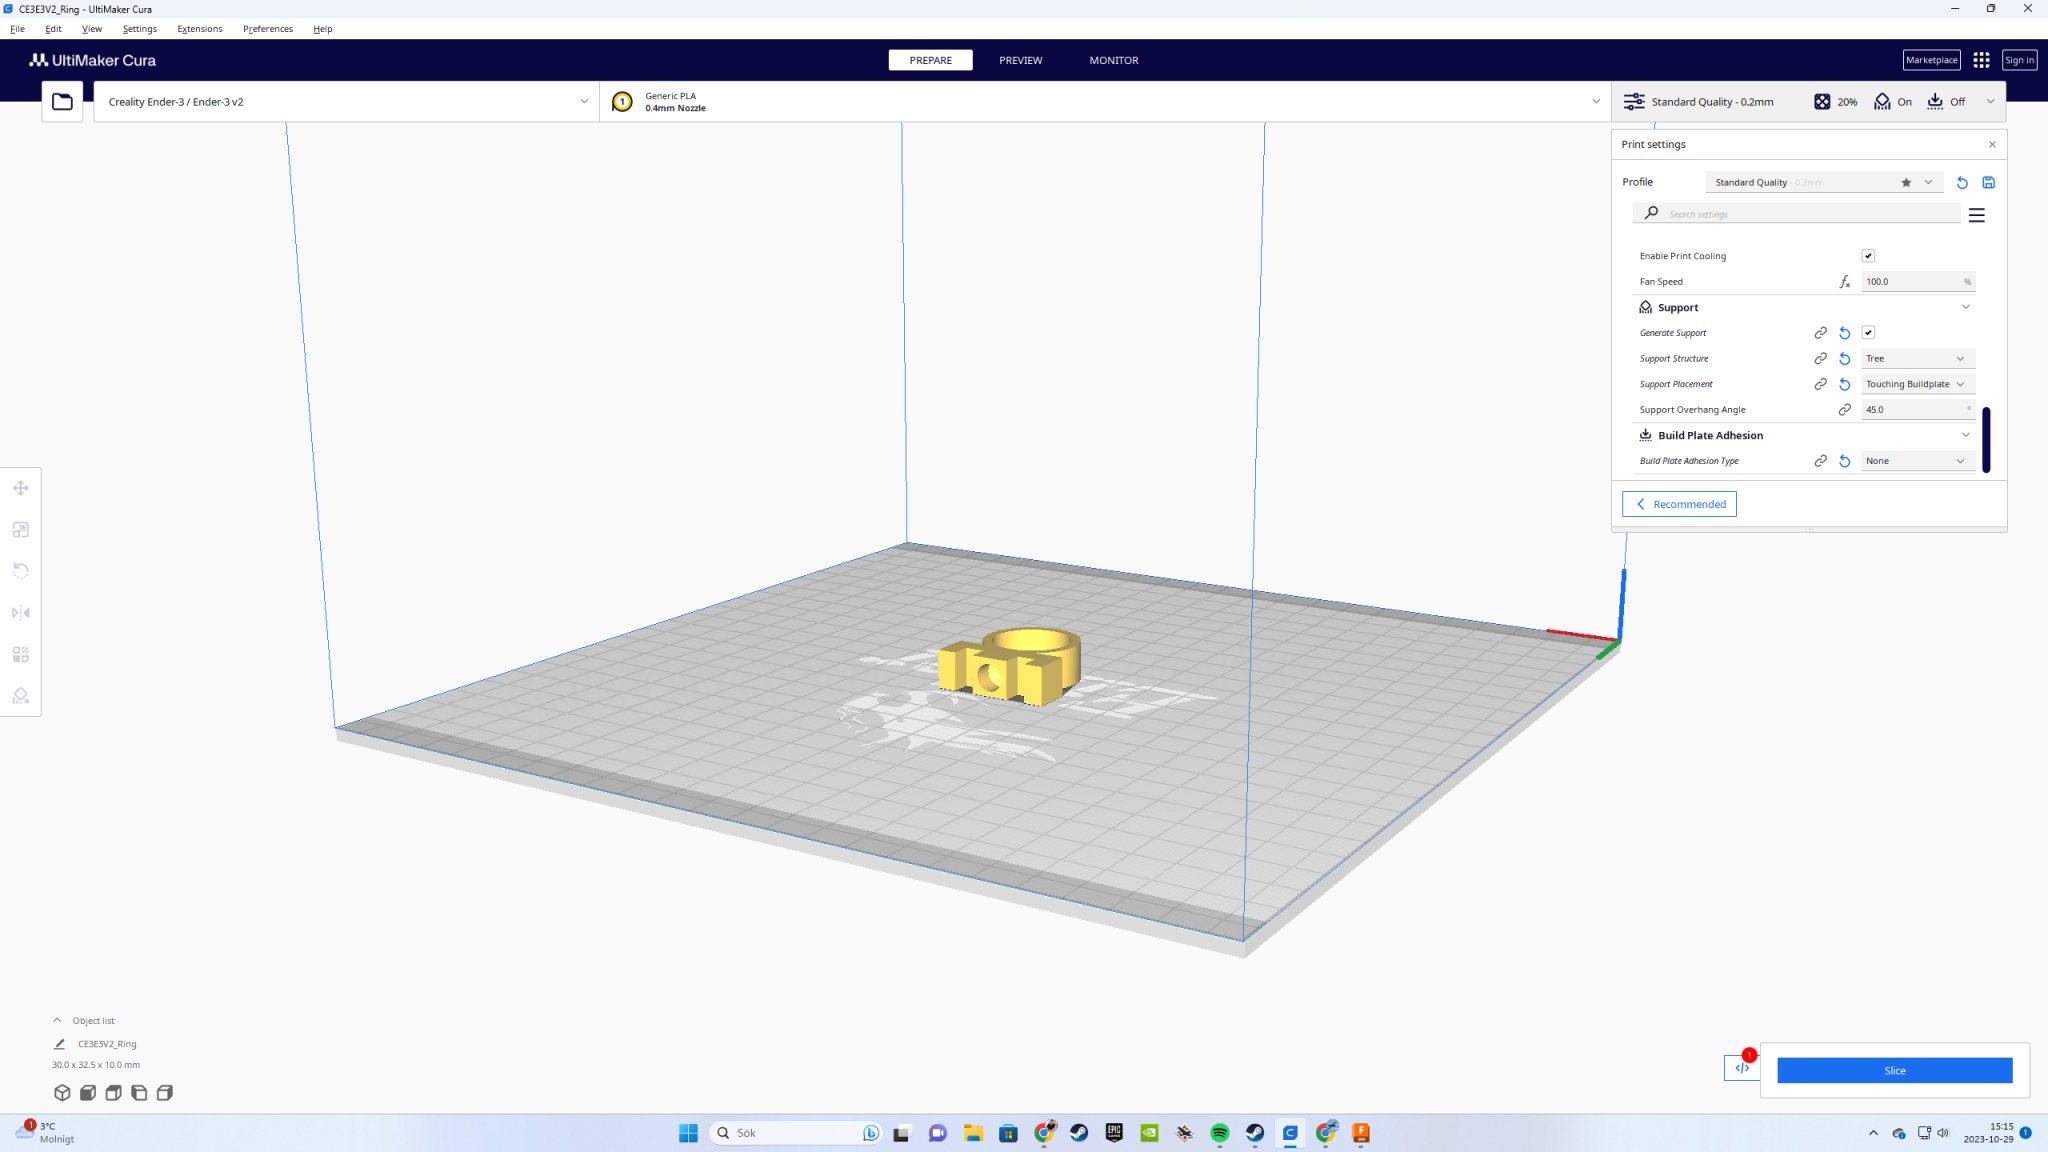
Task: Favorite the Standard Quality profile star
Action: point(1905,182)
